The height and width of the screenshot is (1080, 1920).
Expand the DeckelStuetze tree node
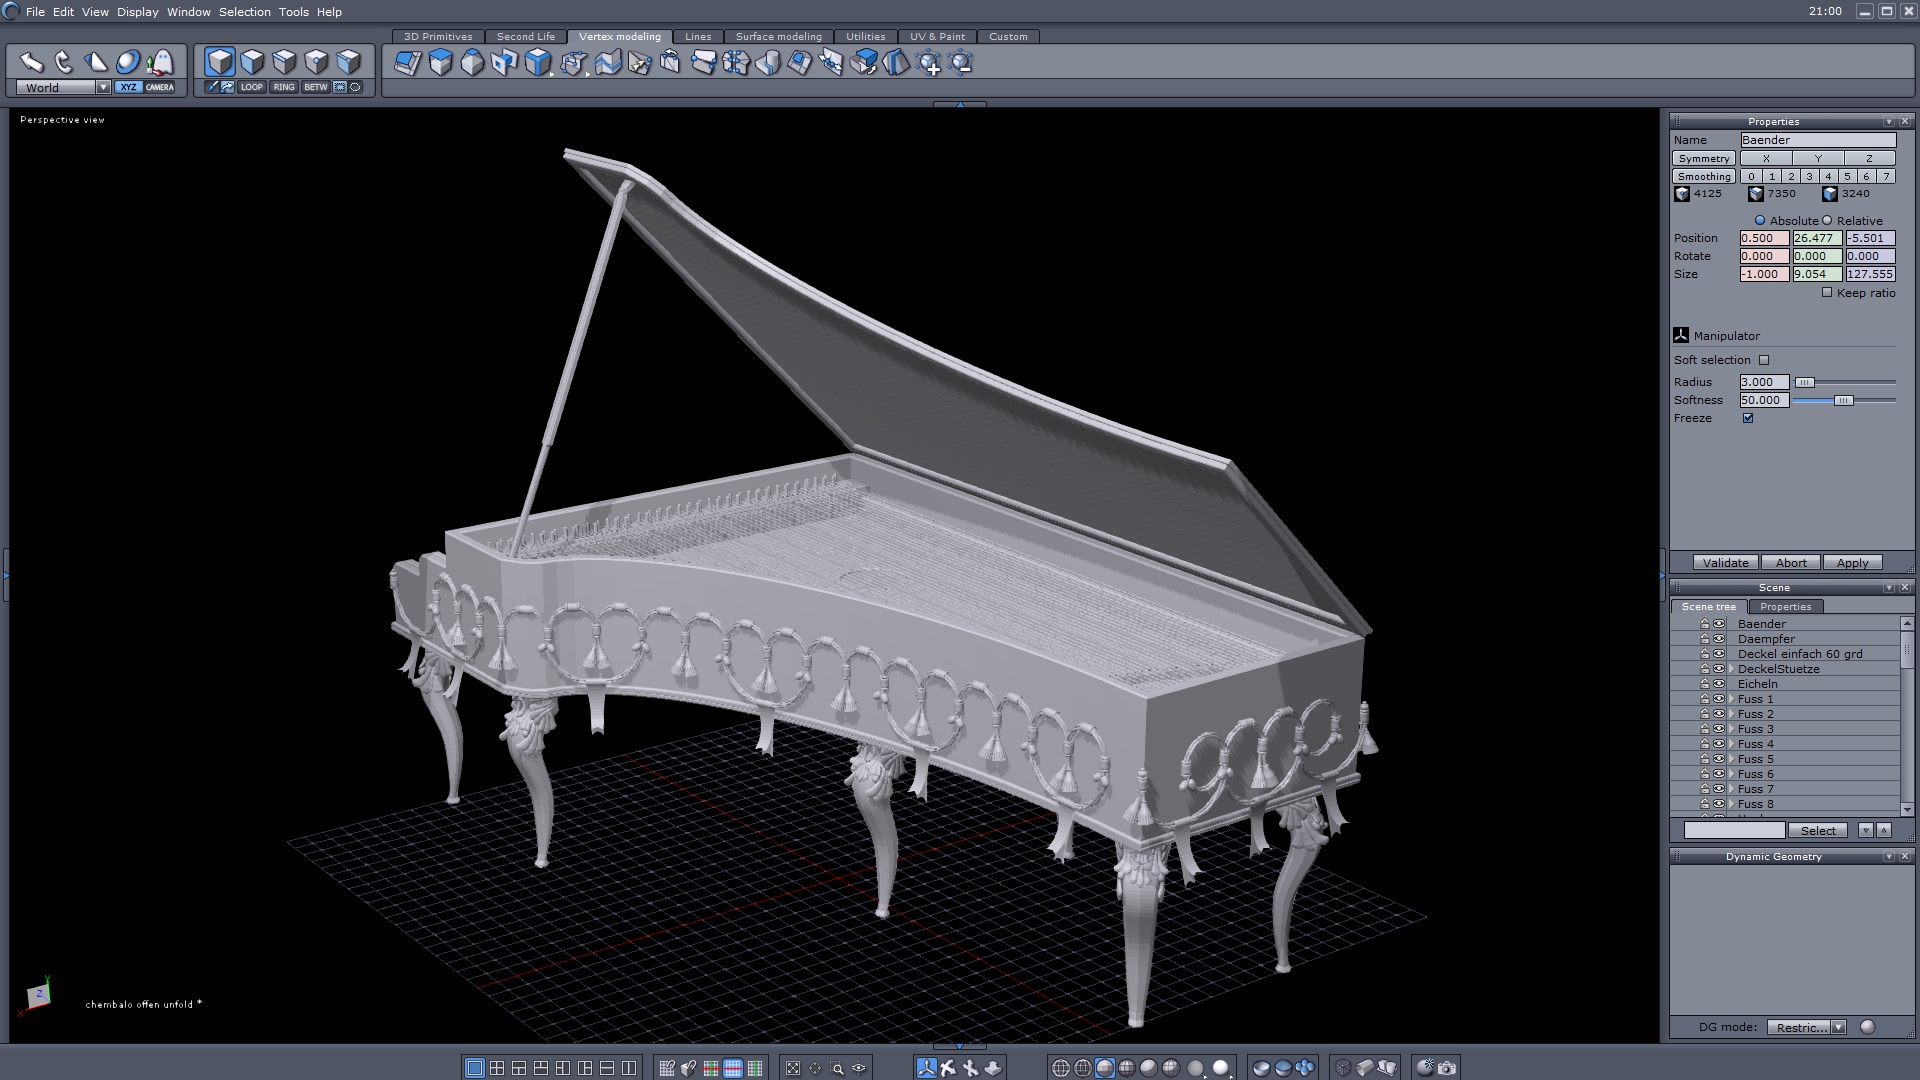point(1731,669)
